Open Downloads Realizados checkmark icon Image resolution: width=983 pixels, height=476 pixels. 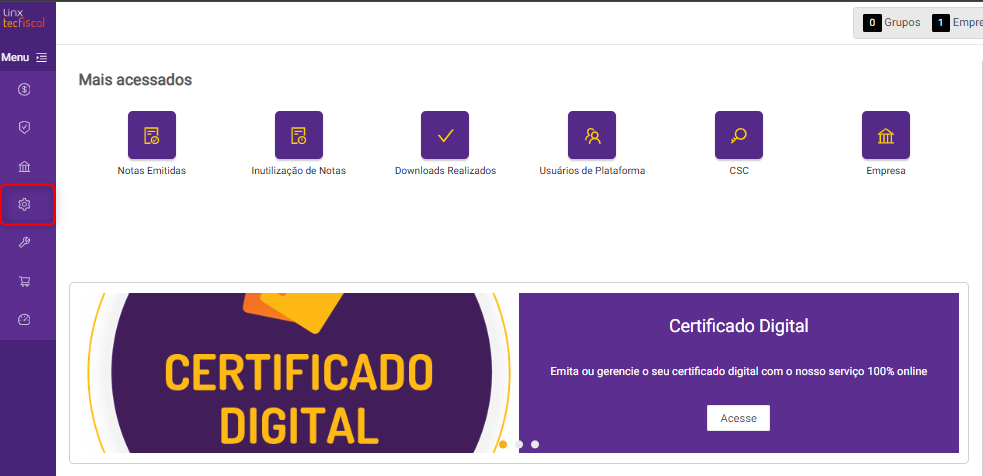445,135
